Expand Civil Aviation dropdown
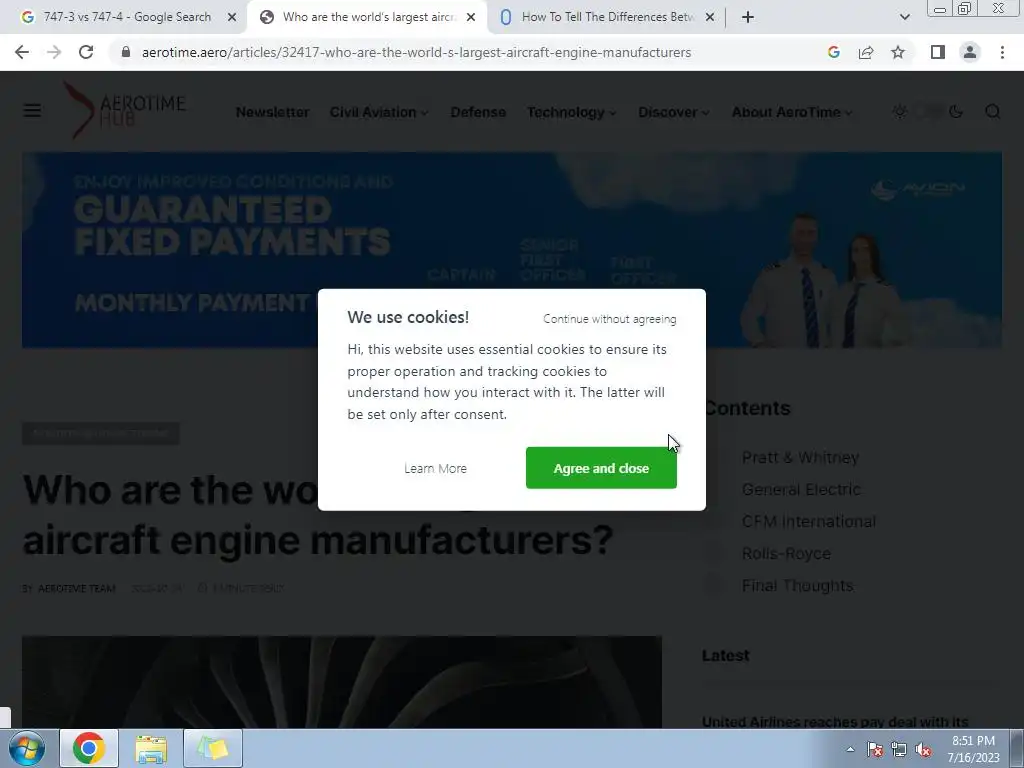This screenshot has height=768, width=1024. [379, 112]
